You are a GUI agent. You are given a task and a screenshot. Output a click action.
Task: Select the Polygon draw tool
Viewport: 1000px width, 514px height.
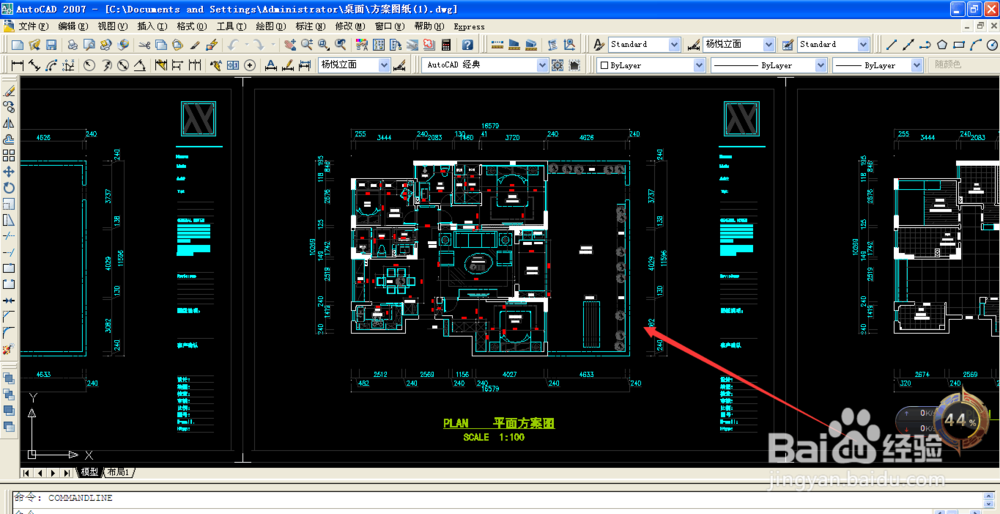point(942,45)
